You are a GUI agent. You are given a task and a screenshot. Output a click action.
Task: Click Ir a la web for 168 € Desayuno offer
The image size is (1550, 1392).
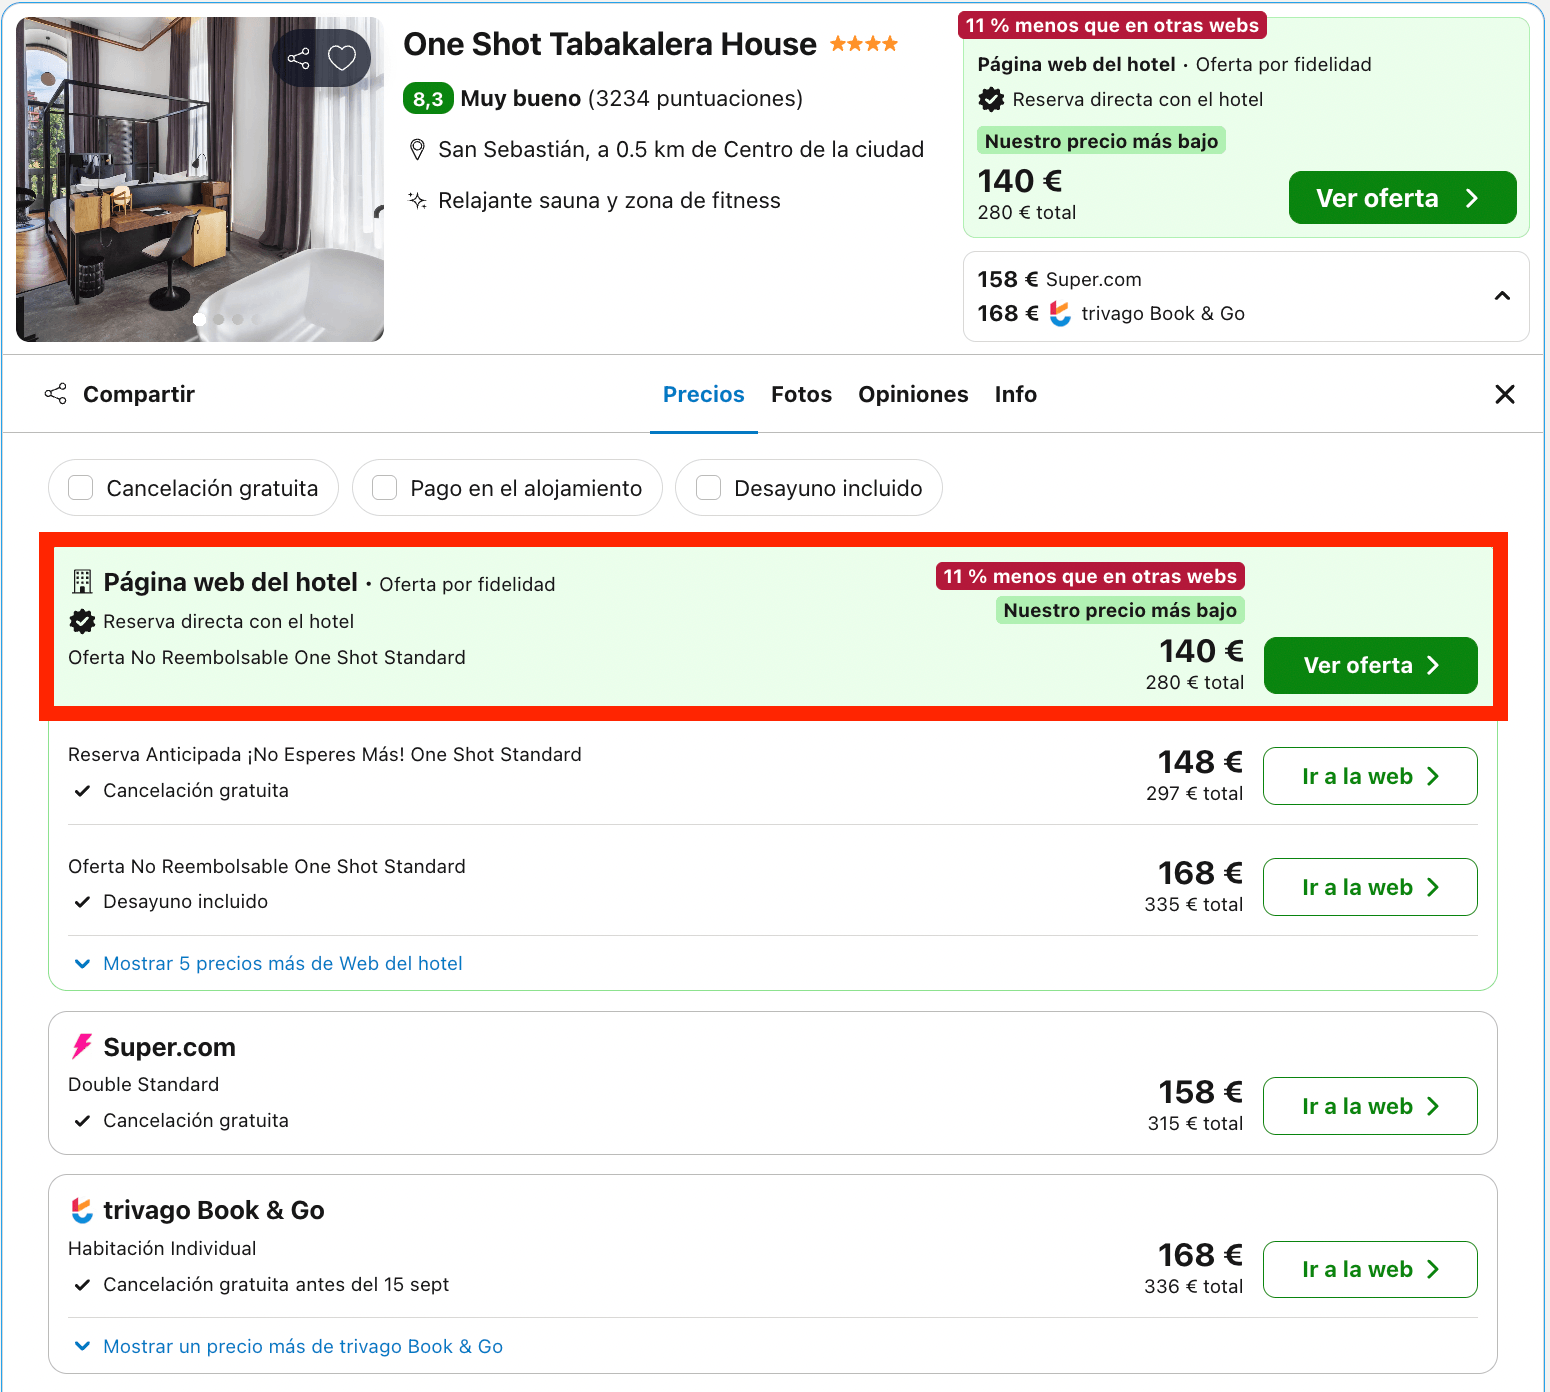(1370, 887)
